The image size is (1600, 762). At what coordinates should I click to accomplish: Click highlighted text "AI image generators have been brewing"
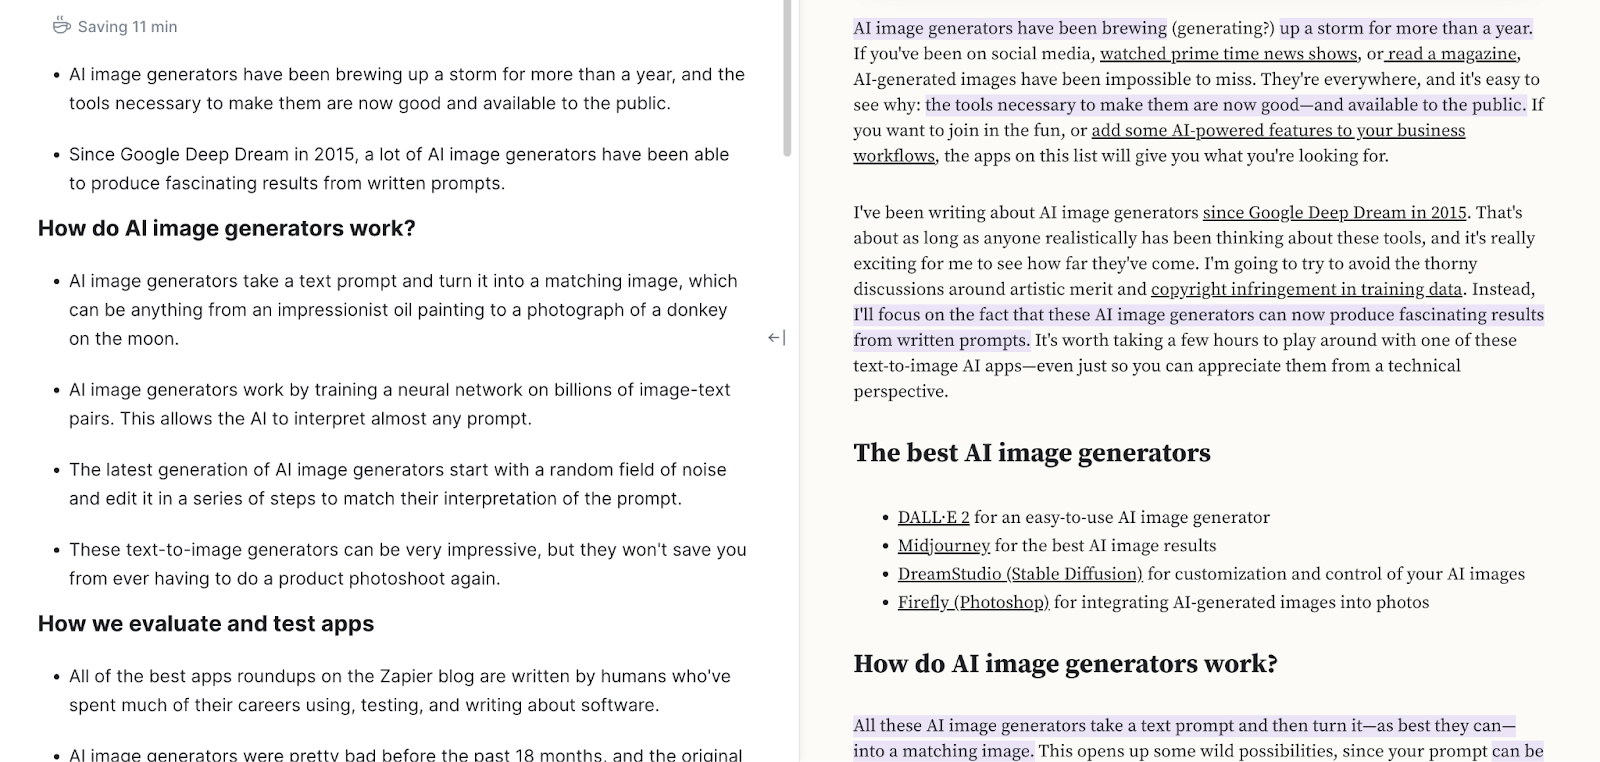tap(1010, 28)
